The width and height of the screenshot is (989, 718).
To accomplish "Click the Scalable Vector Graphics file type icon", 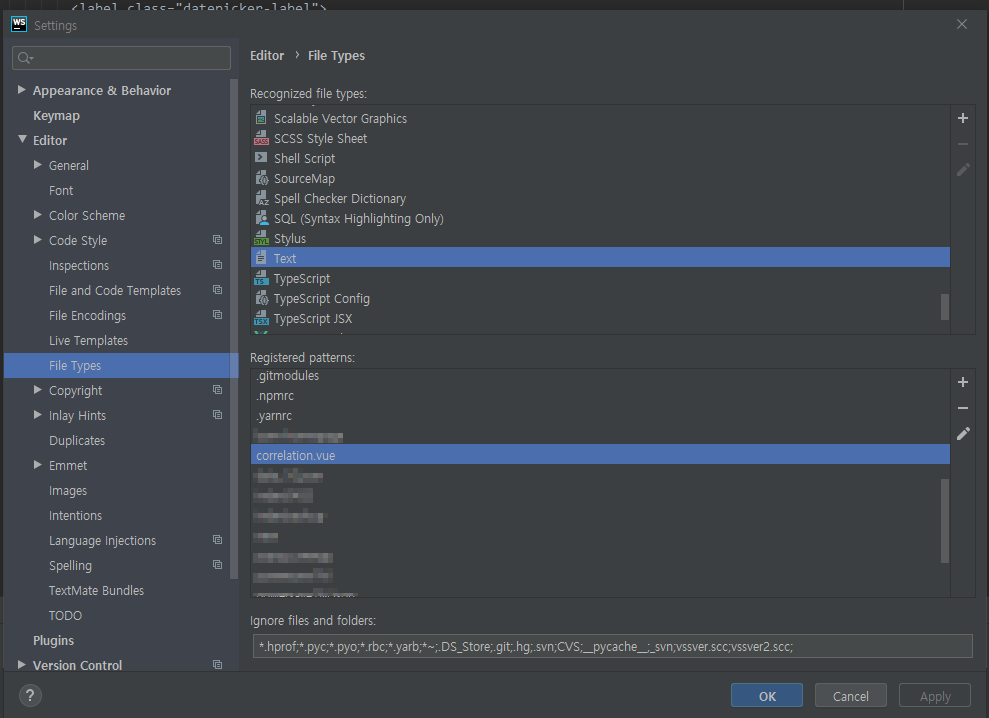I will [261, 118].
